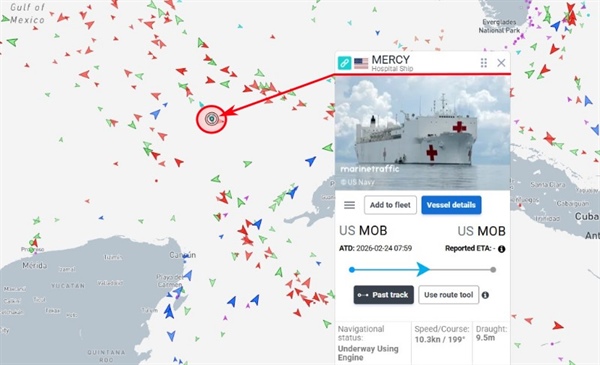Click the Mérida city label on map

[x=34, y=265]
